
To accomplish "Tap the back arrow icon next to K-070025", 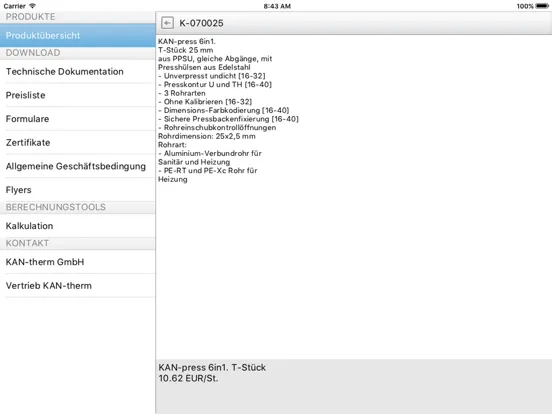I will click(167, 23).
